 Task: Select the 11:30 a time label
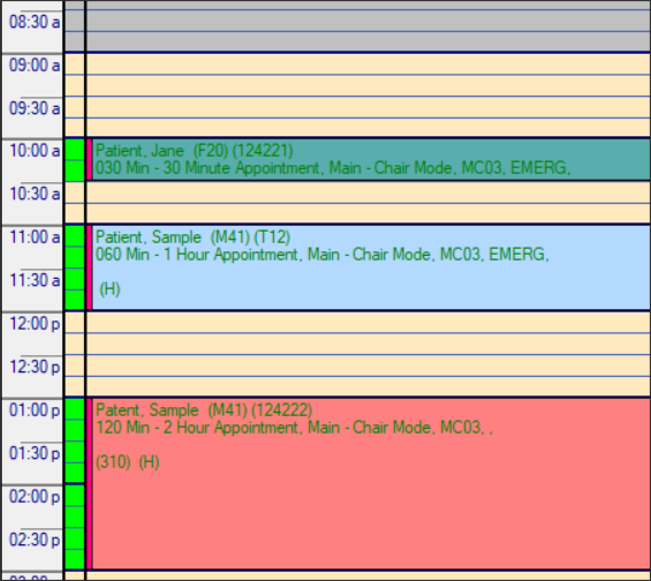pyautogui.click(x=34, y=281)
